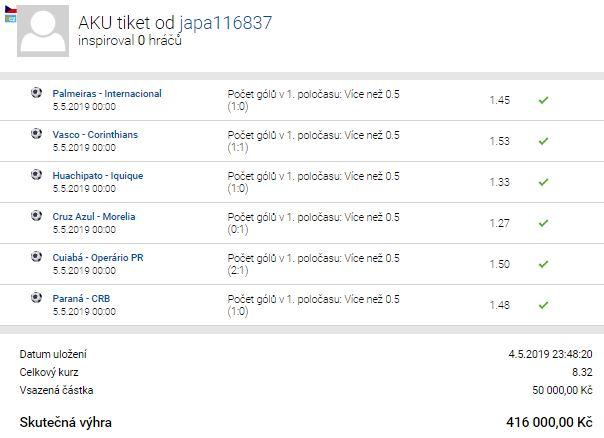Open the japa116837 user profile link
The image size is (604, 438).
[x=226, y=23]
